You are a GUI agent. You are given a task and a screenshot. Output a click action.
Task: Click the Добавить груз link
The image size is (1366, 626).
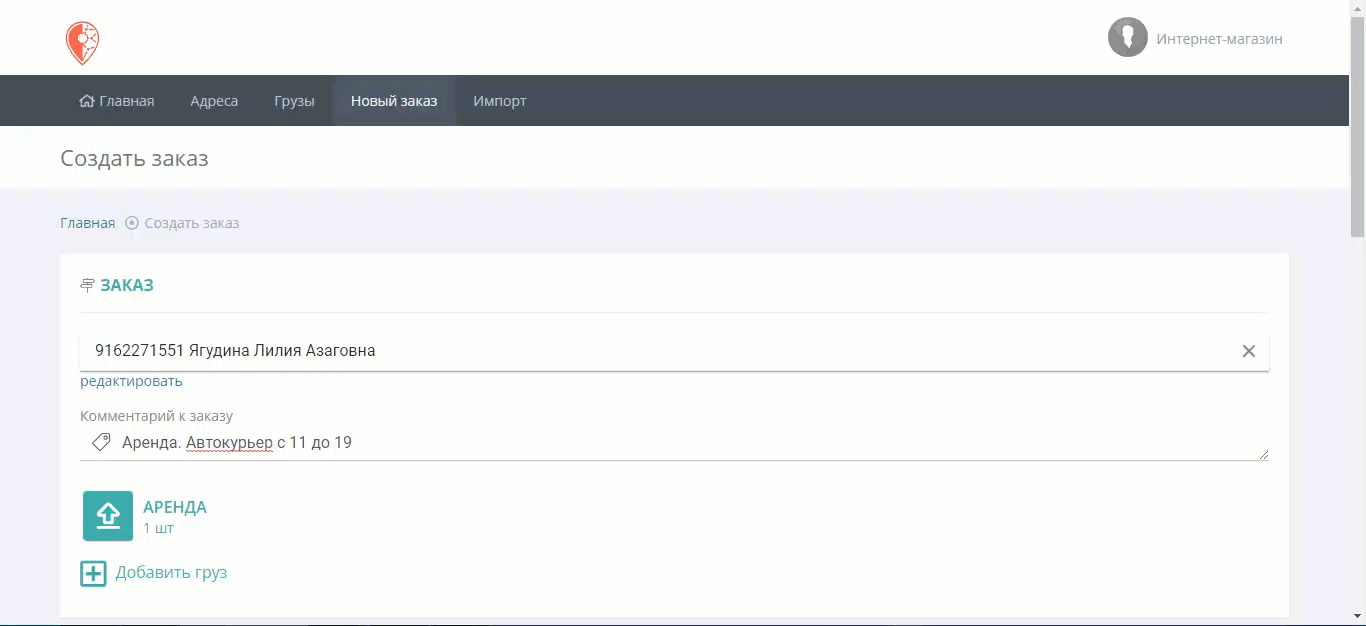171,573
